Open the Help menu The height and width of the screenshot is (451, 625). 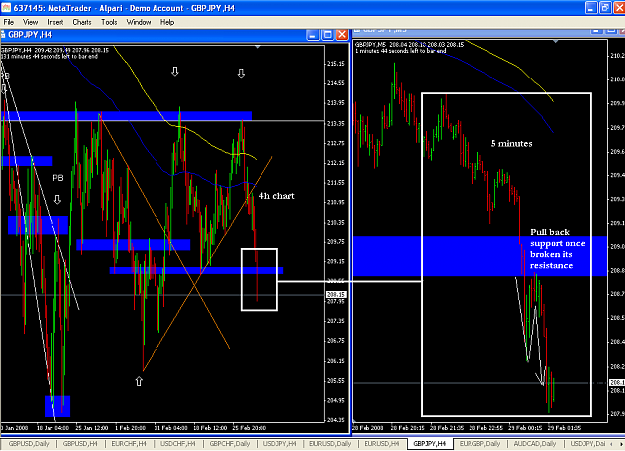click(x=167, y=22)
